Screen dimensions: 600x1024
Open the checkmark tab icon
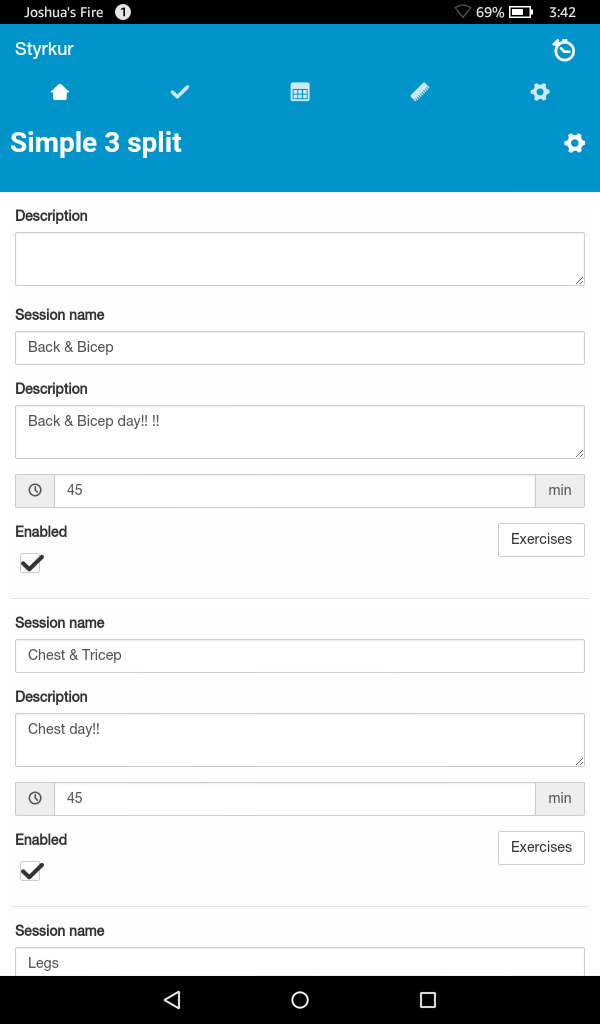(180, 92)
